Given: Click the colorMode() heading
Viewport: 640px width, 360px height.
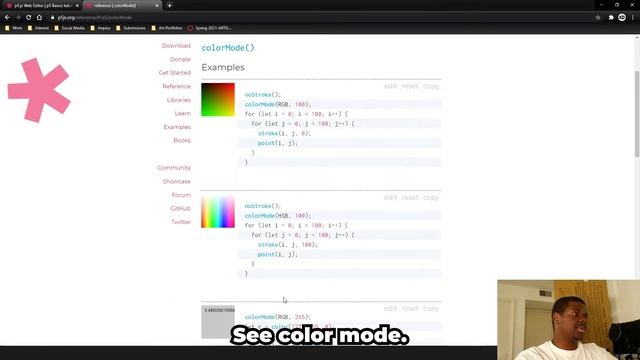Looking at the screenshot, I should pos(228,48).
